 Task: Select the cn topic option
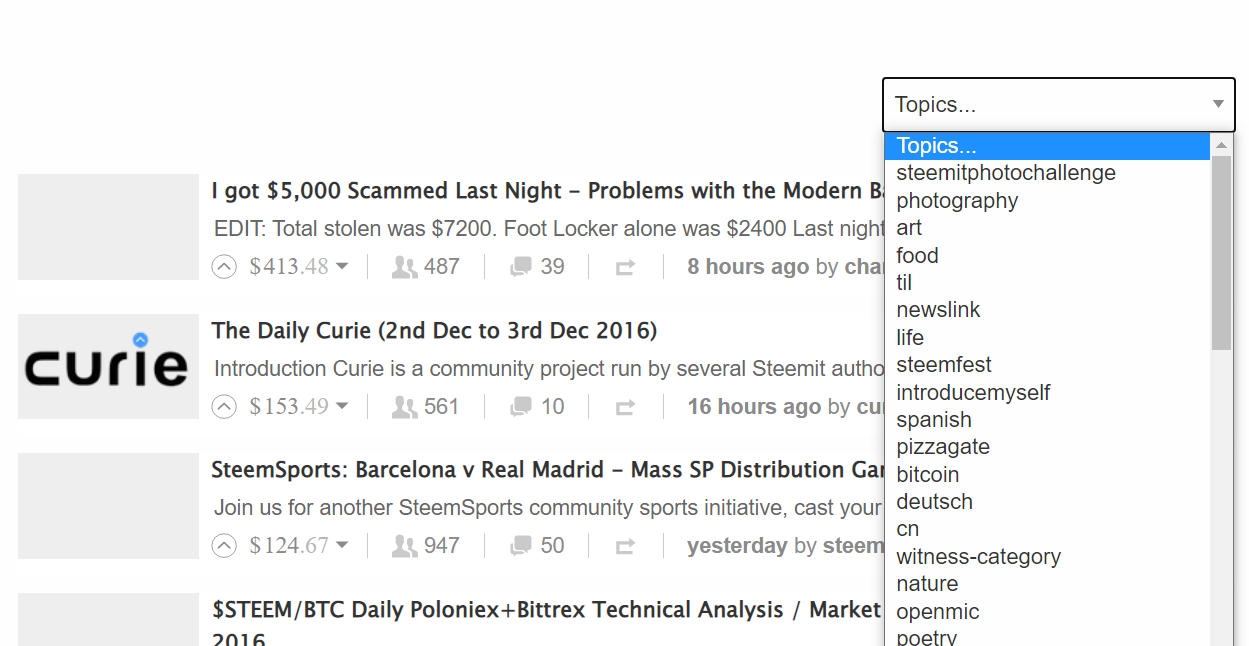point(1047,529)
